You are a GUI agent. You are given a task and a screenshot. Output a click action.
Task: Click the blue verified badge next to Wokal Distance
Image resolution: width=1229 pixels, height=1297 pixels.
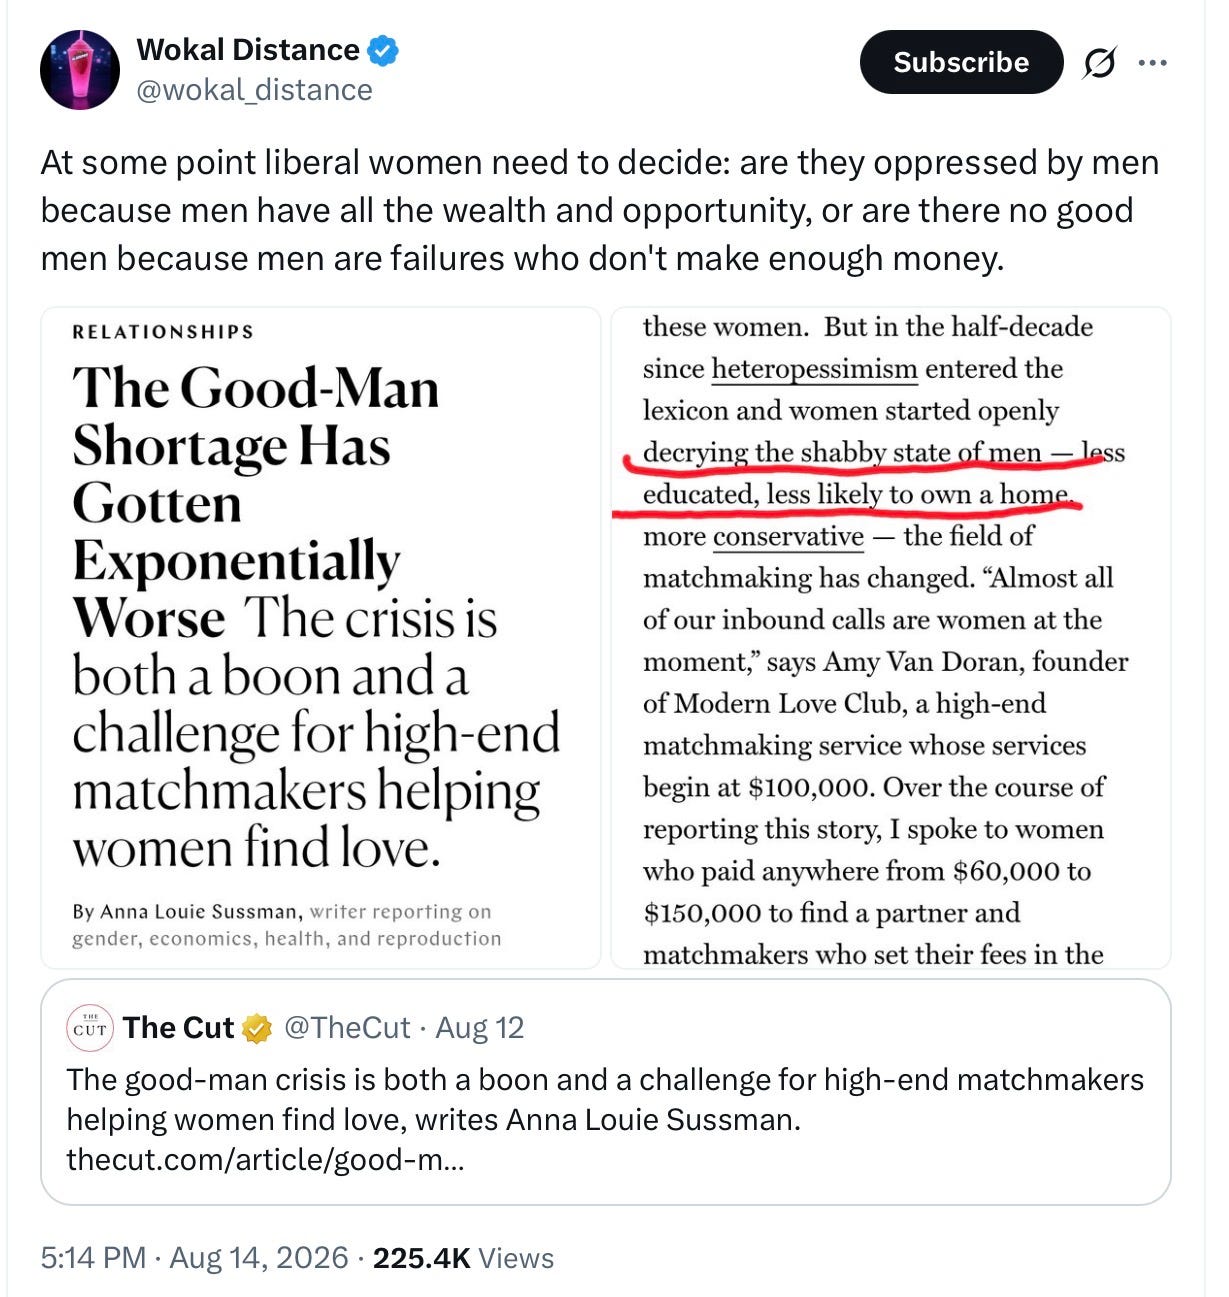coord(383,50)
